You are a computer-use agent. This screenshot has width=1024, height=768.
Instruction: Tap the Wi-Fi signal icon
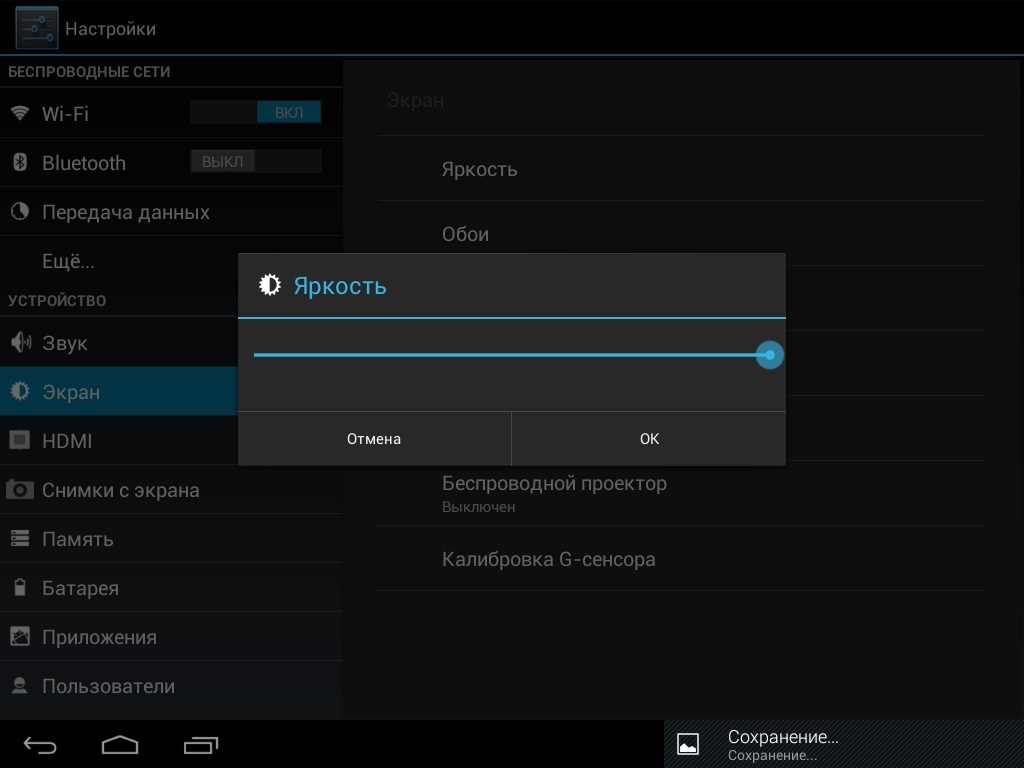pos(20,113)
